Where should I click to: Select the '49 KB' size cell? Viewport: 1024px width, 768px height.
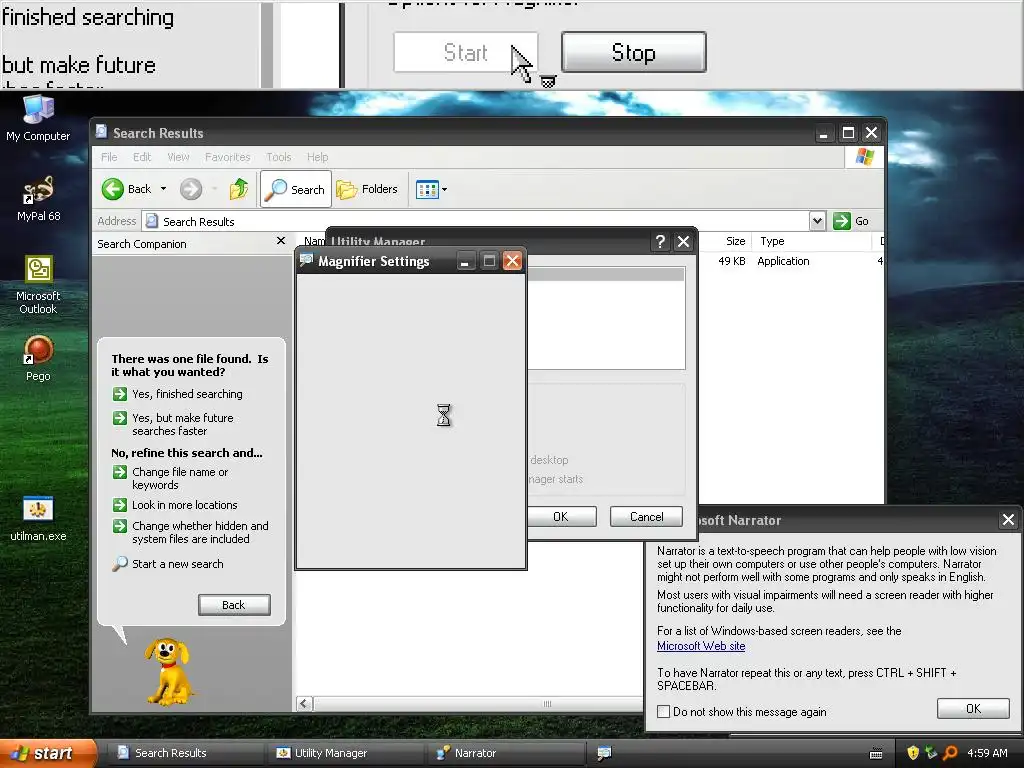click(731, 261)
